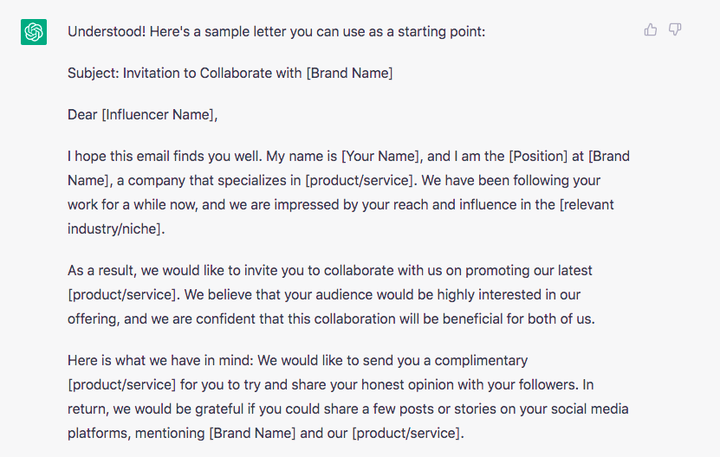Click the "industry/niche]" placeholder text
Screen dimensions: 720x457
114,229
